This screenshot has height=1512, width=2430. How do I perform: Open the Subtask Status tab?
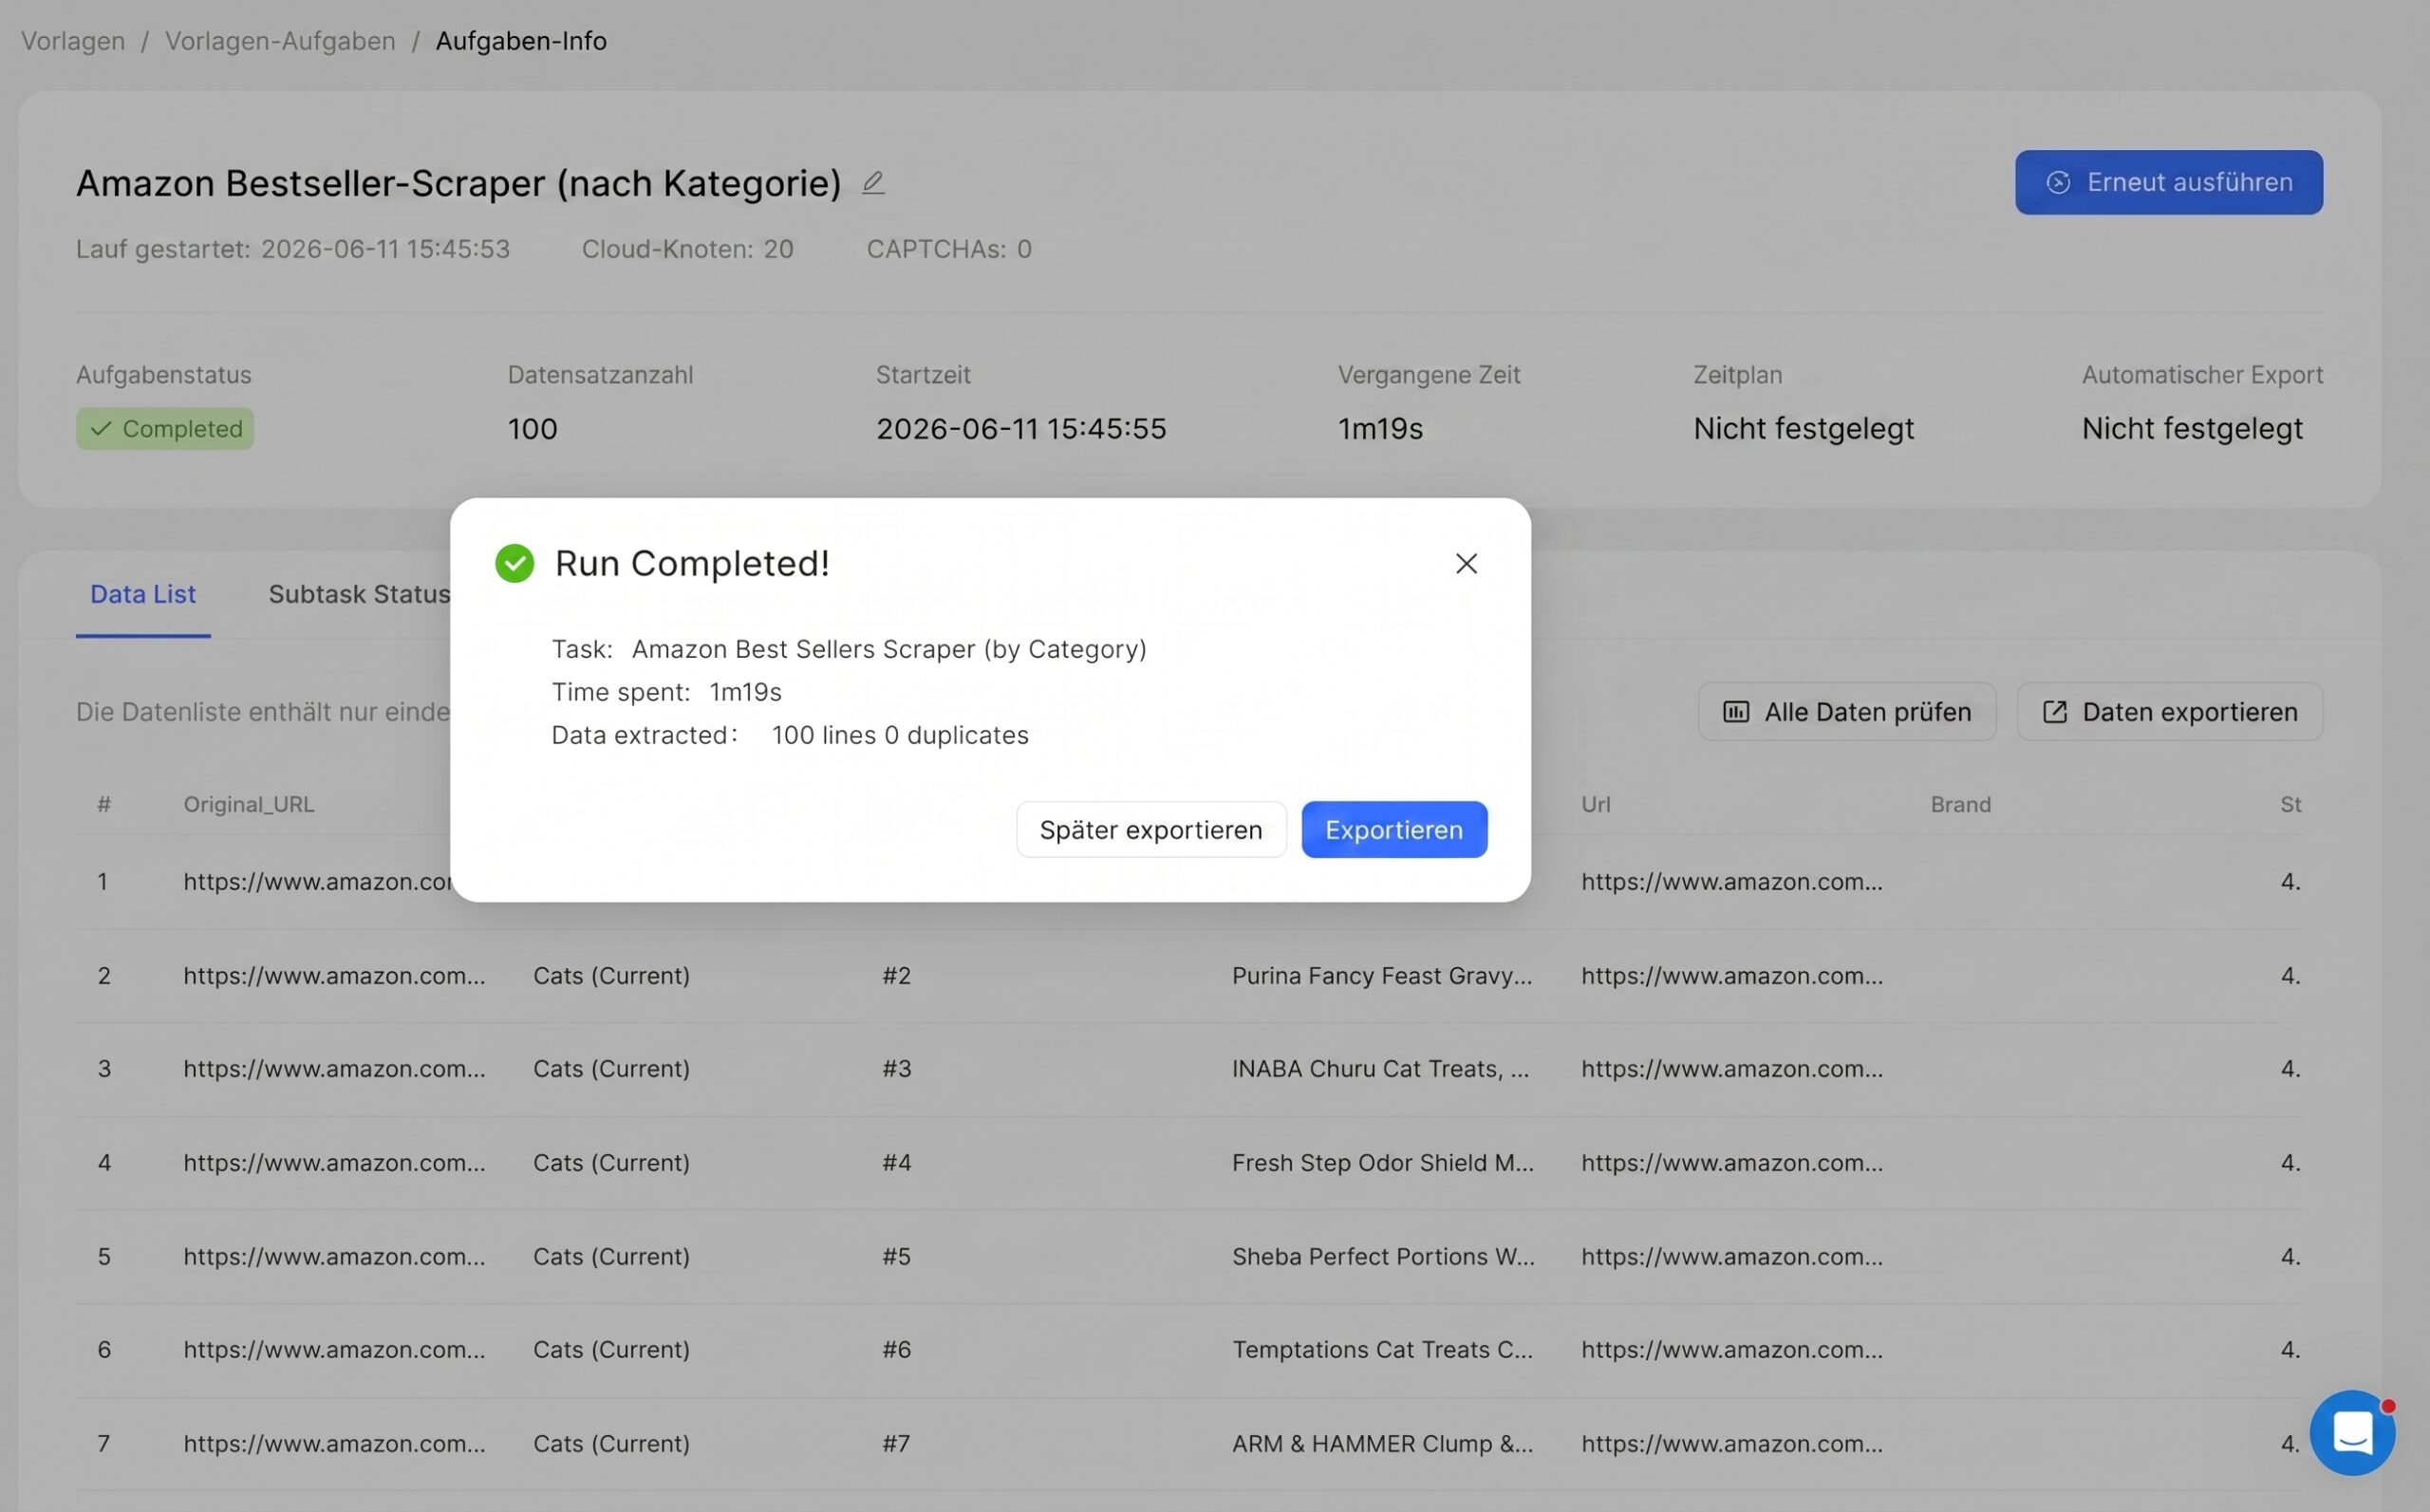click(x=359, y=594)
